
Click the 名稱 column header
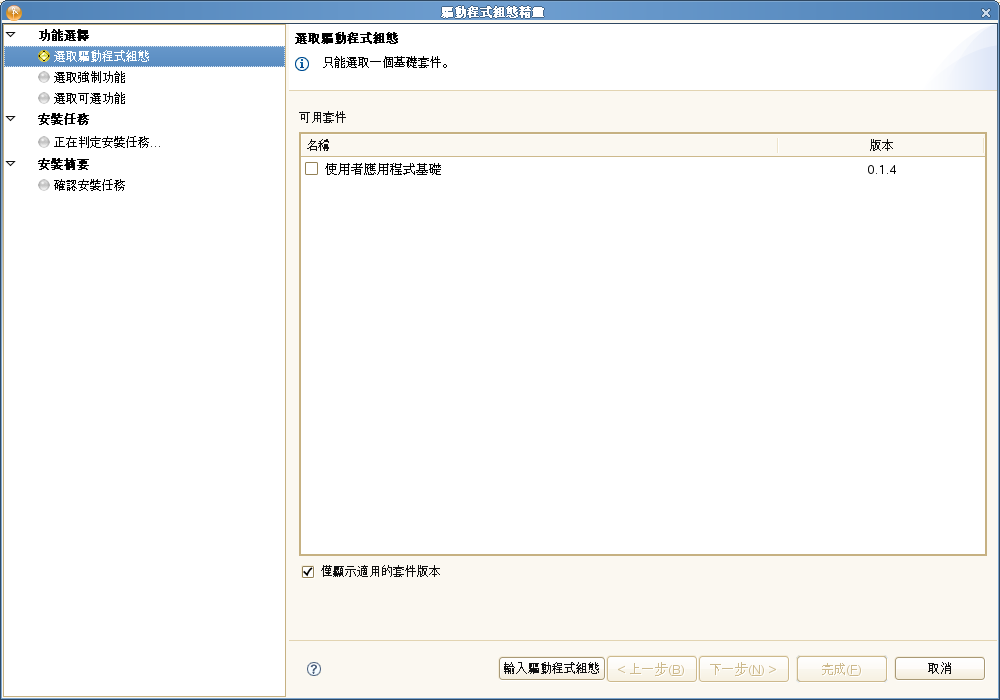[x=539, y=145]
